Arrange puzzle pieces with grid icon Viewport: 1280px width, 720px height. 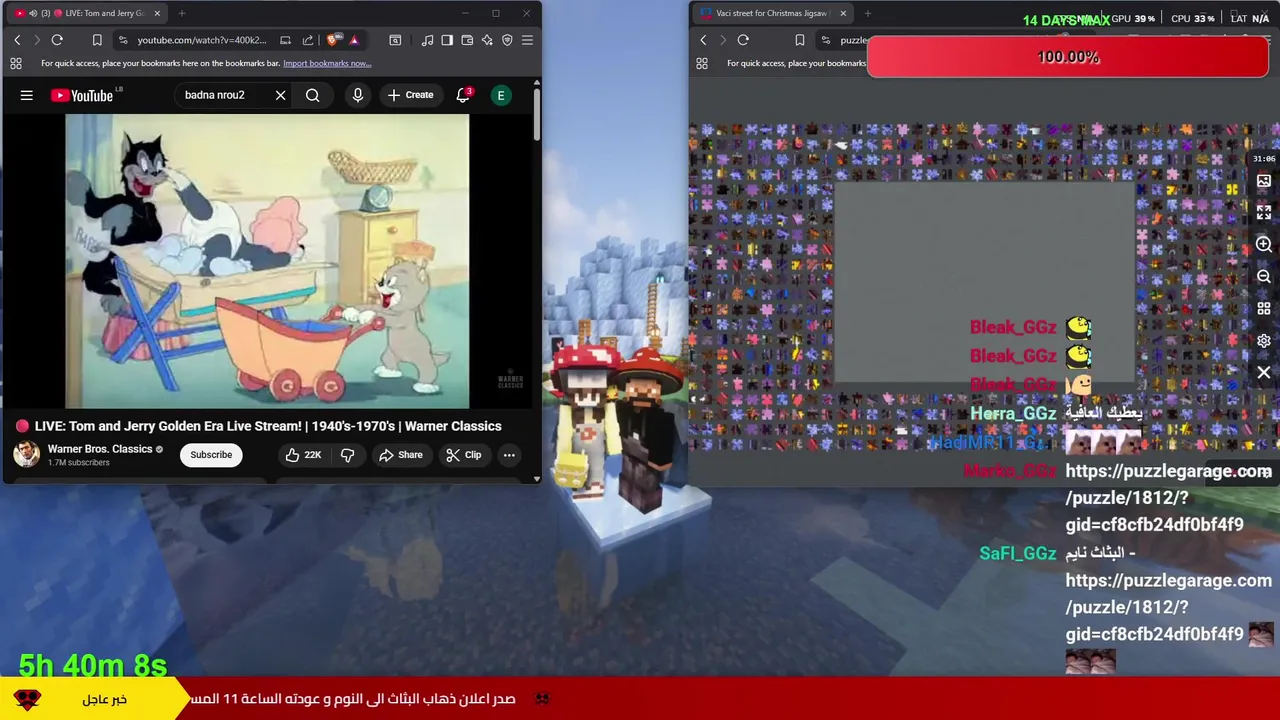tap(1264, 309)
